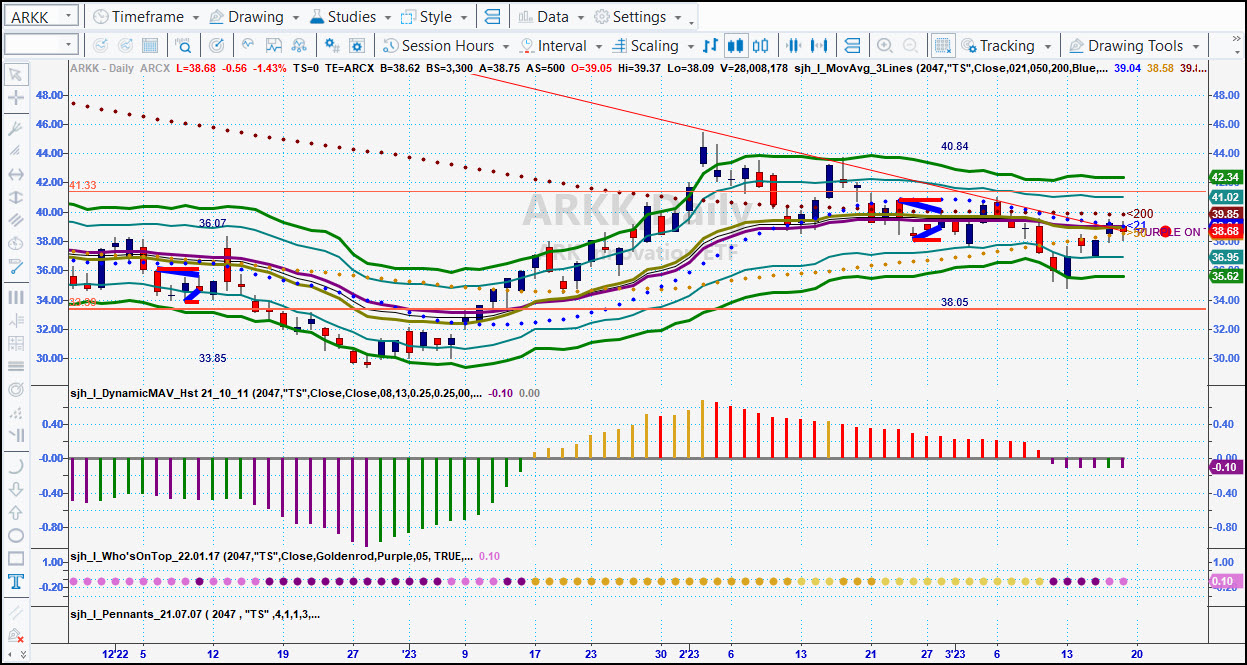
Task: Click the stacked panels icon in lower toolbar
Action: coord(853,45)
